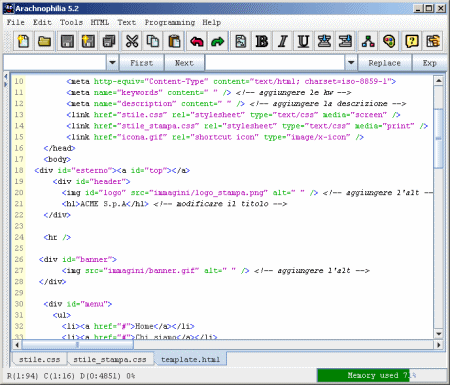This screenshot has height=385, width=450.
Task: Open help via the question mark icon
Action: click(412, 41)
